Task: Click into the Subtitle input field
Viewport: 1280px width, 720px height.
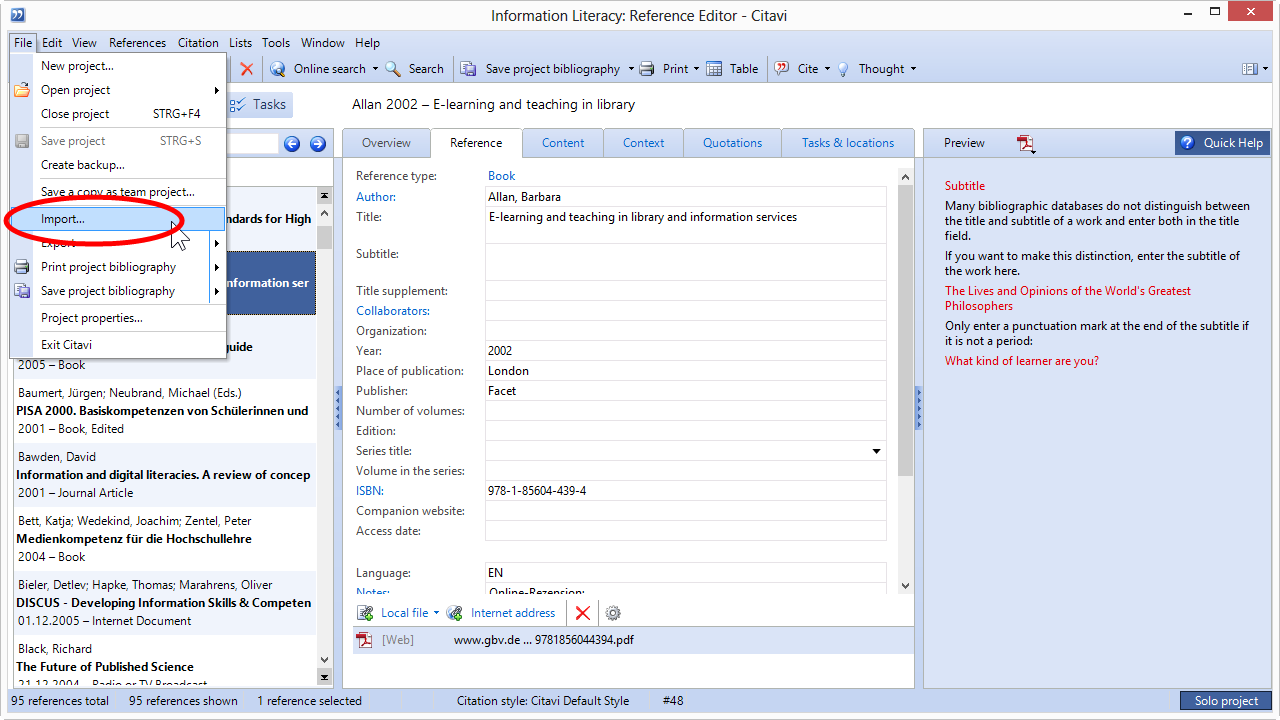Action: coord(686,262)
